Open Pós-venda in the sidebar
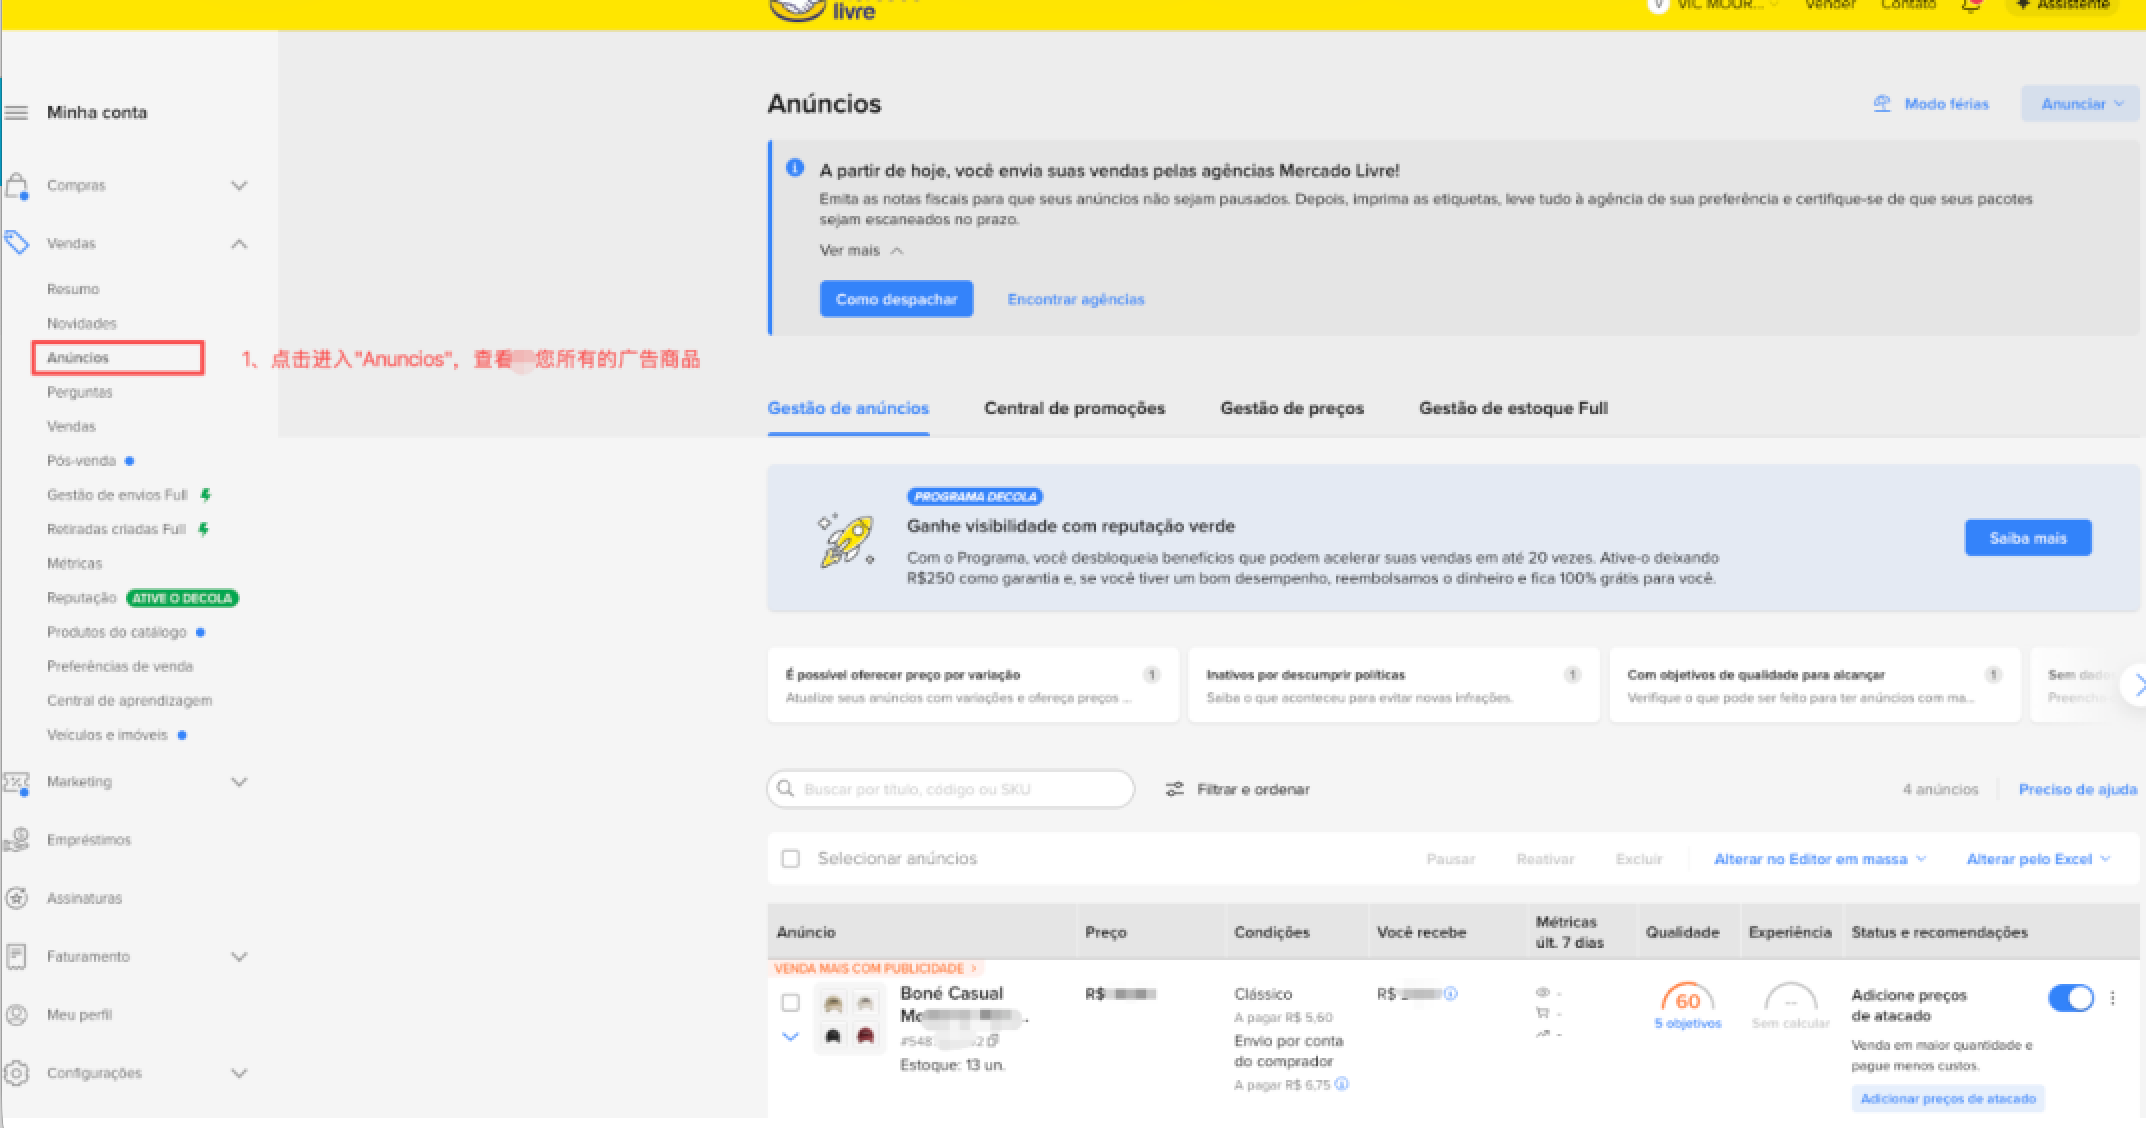 pos(82,461)
